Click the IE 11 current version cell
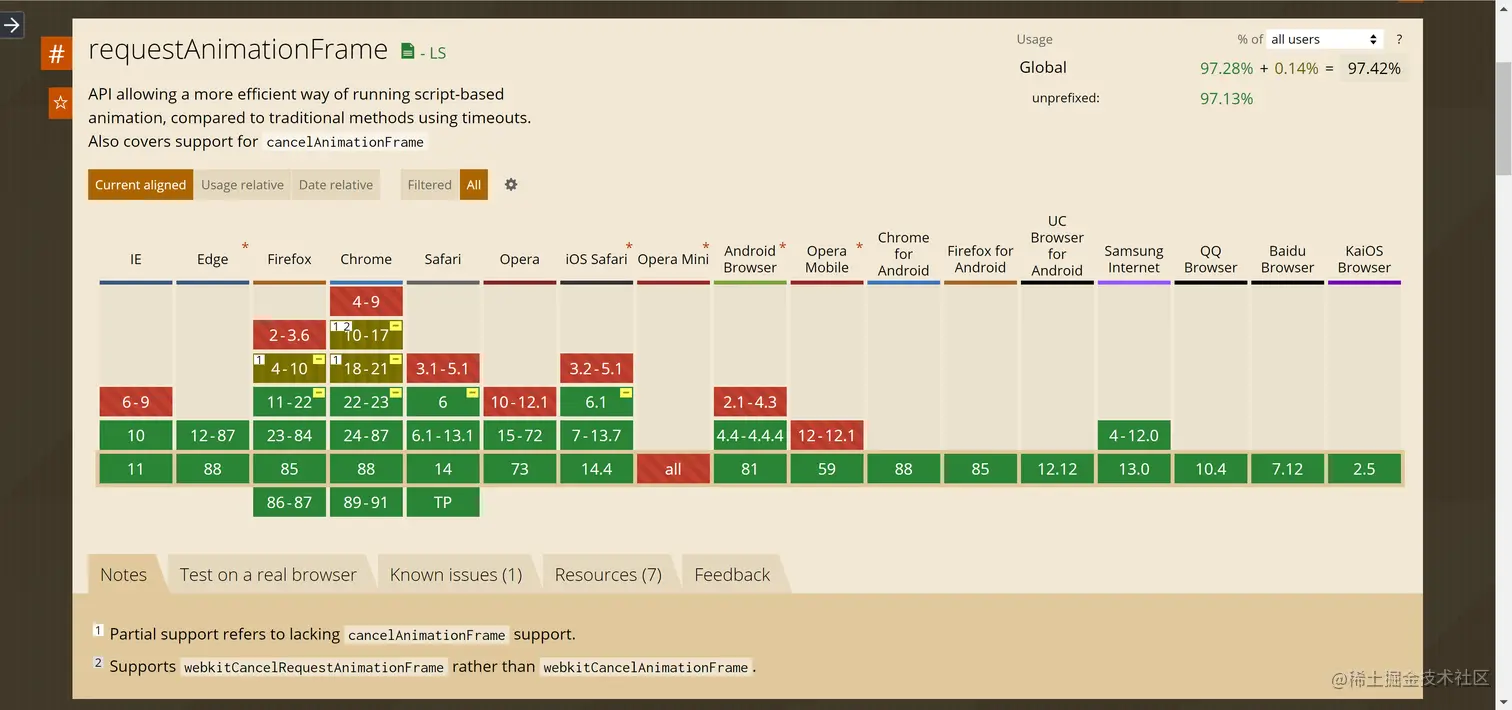Viewport: 1512px width, 710px height. pyautogui.click(x=136, y=469)
